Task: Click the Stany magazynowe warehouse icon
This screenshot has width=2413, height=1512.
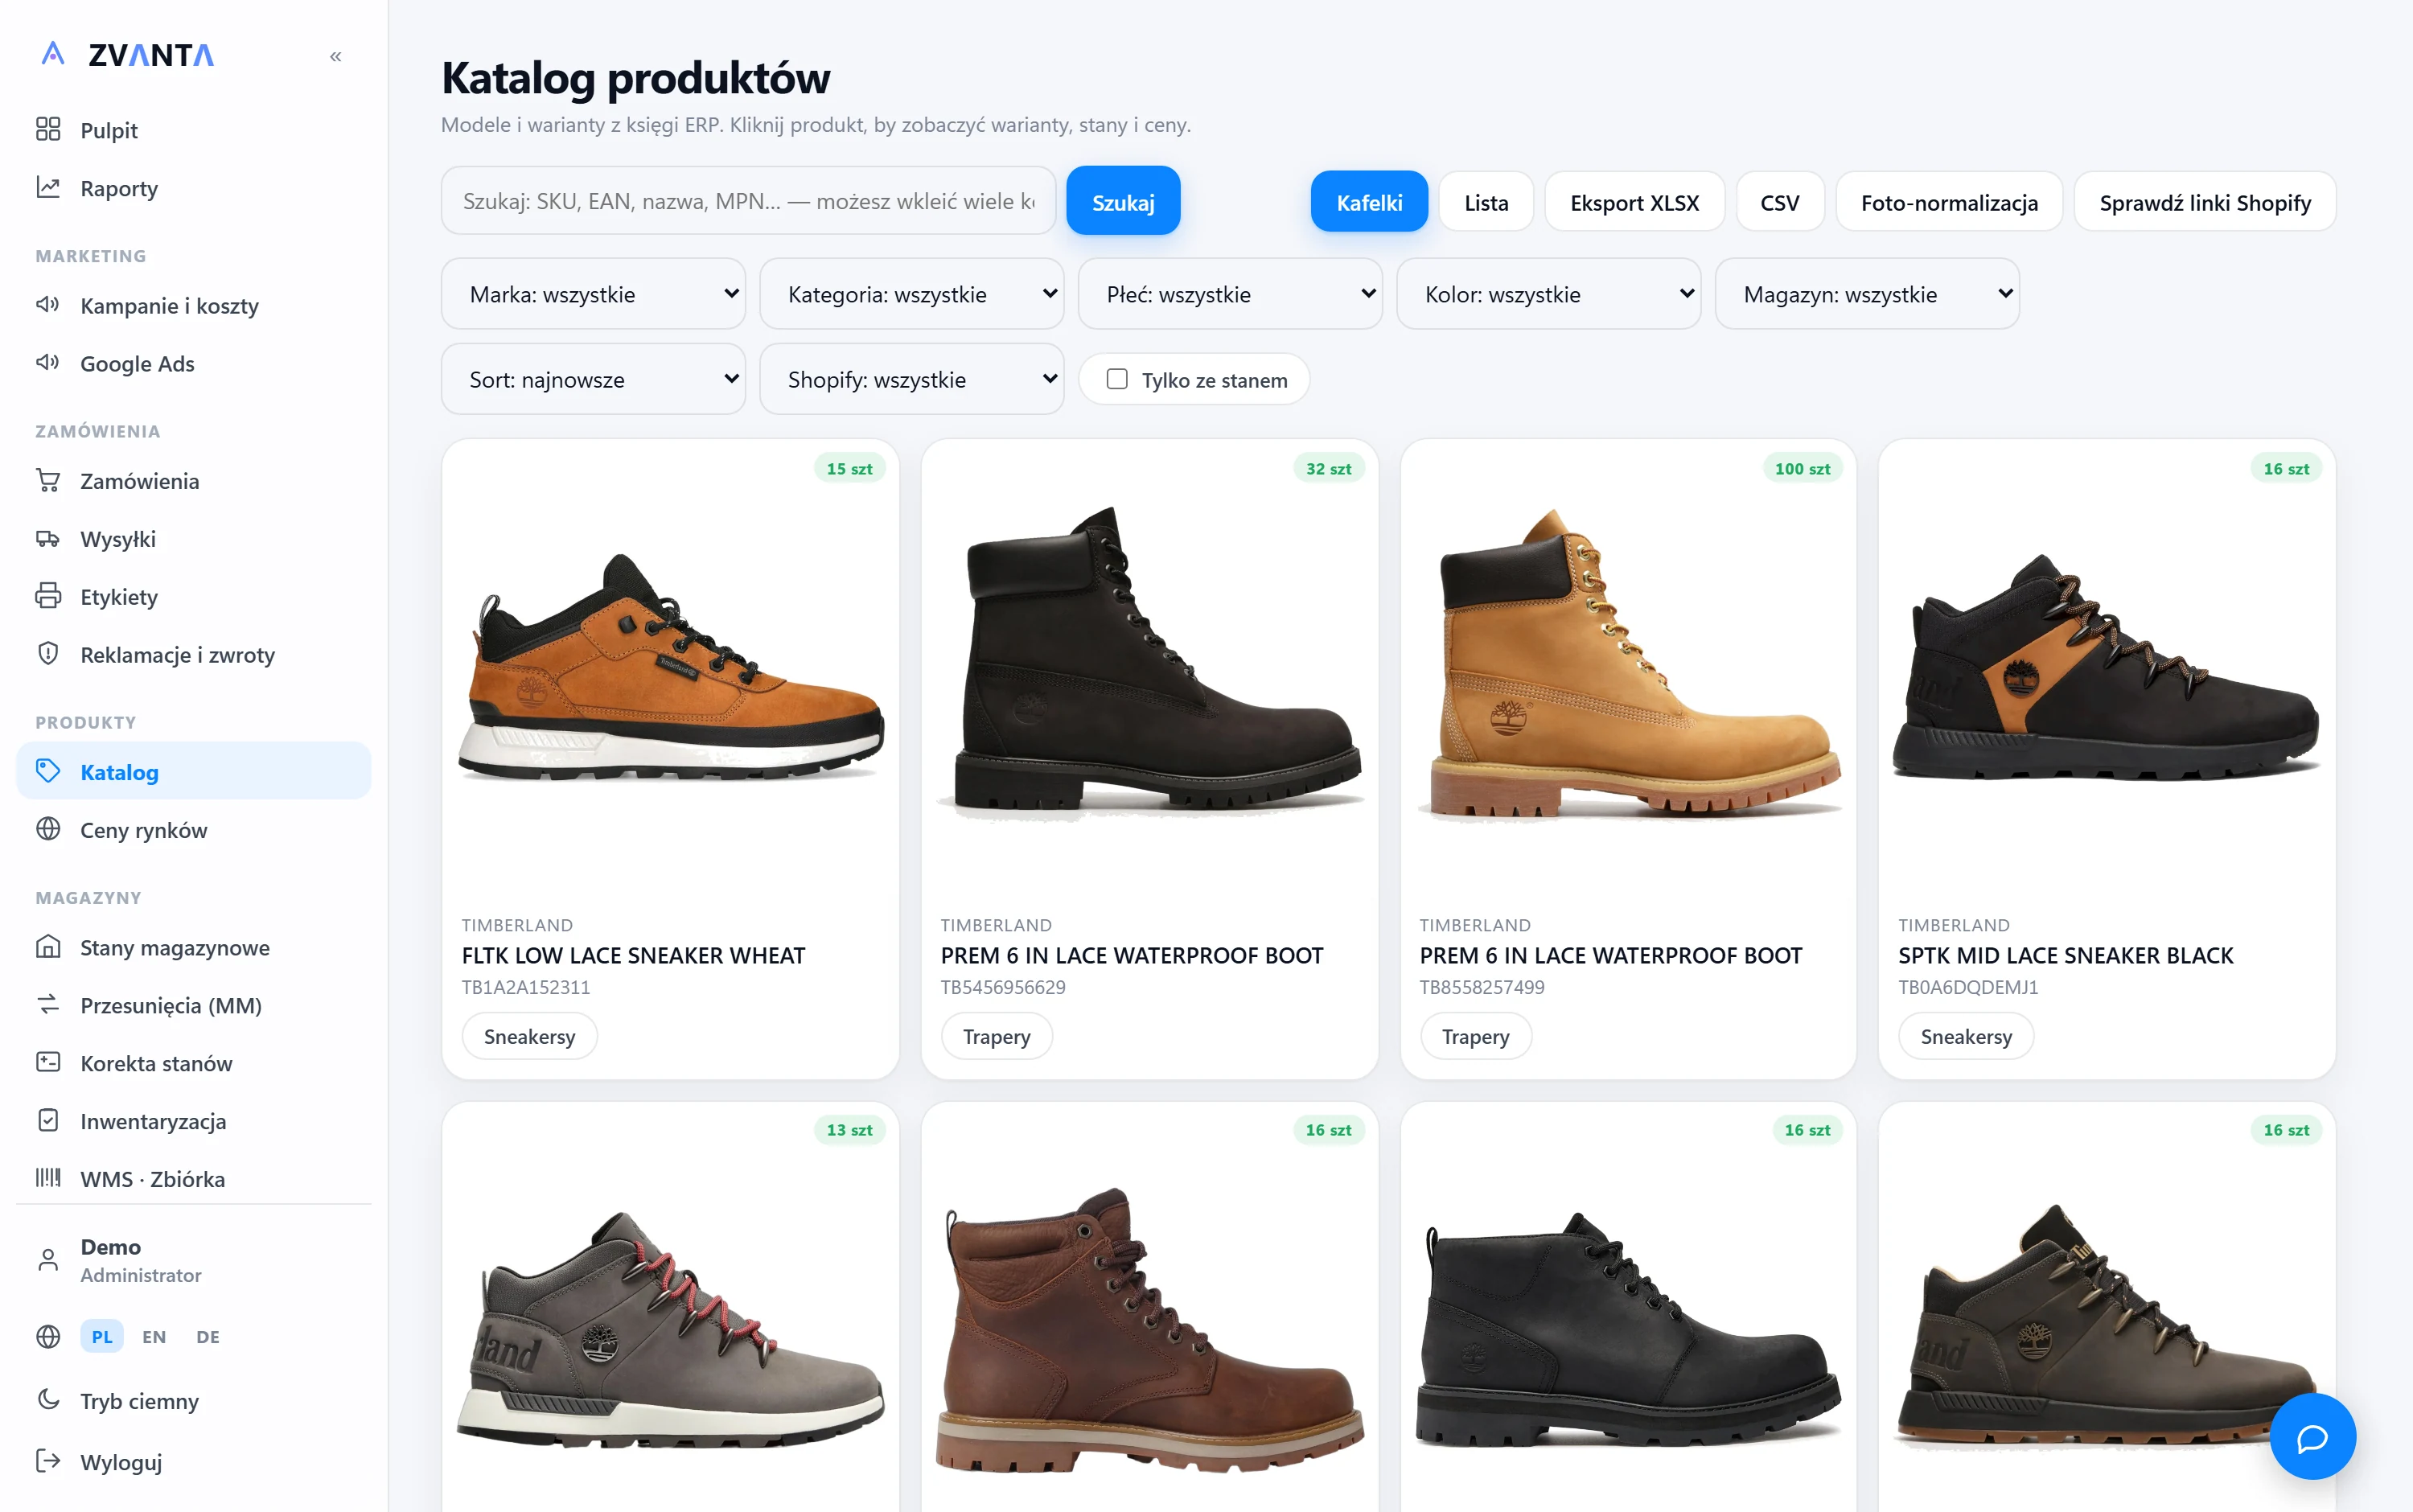Action: [x=48, y=946]
